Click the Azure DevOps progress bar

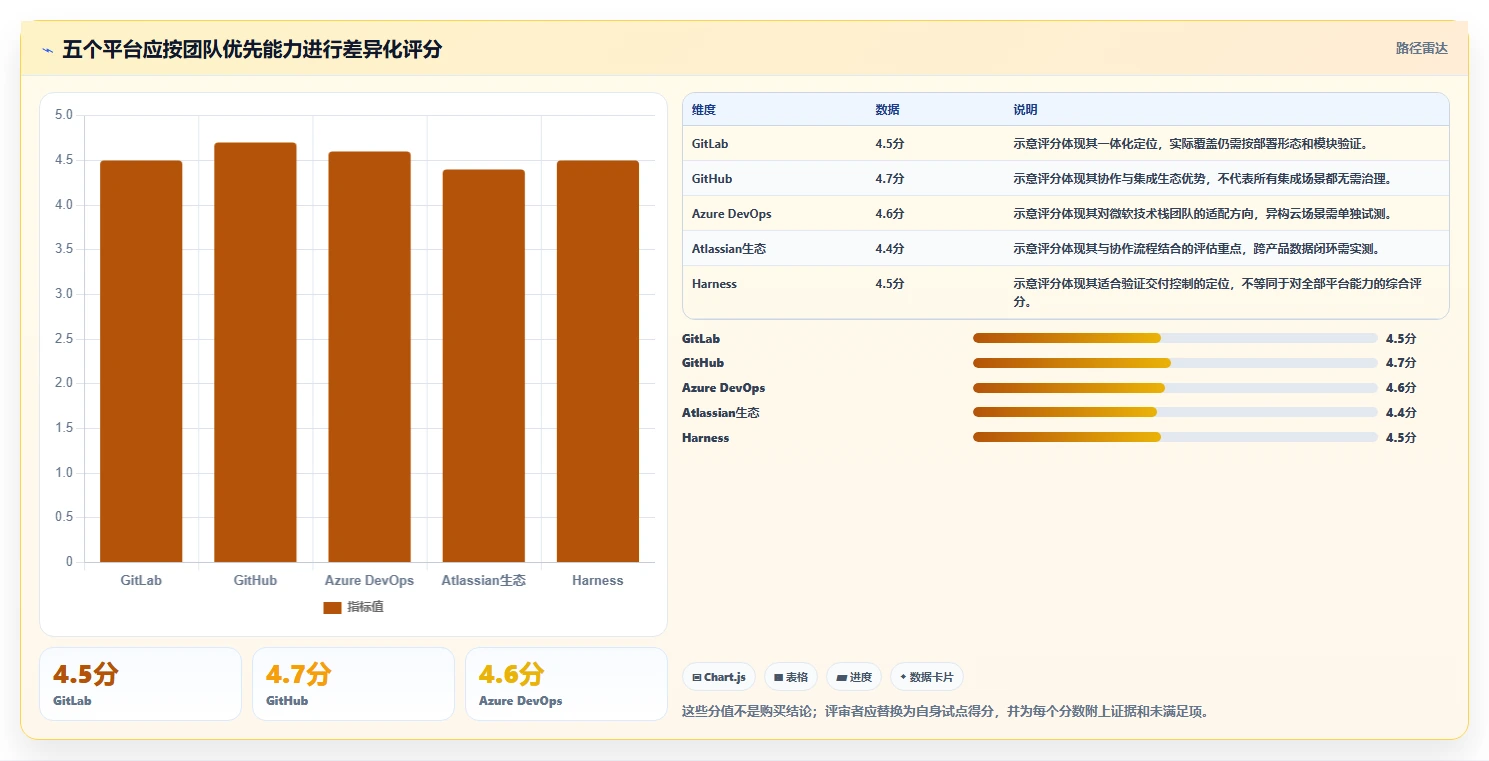[1175, 388]
